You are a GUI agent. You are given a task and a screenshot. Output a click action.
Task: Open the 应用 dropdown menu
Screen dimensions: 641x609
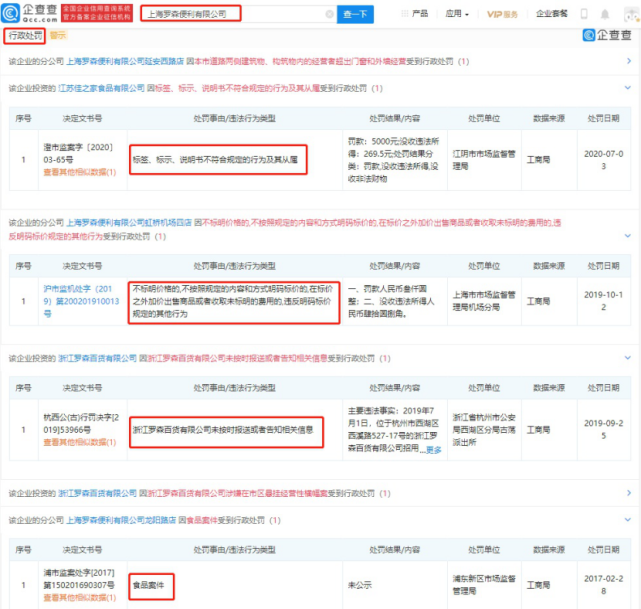(458, 14)
